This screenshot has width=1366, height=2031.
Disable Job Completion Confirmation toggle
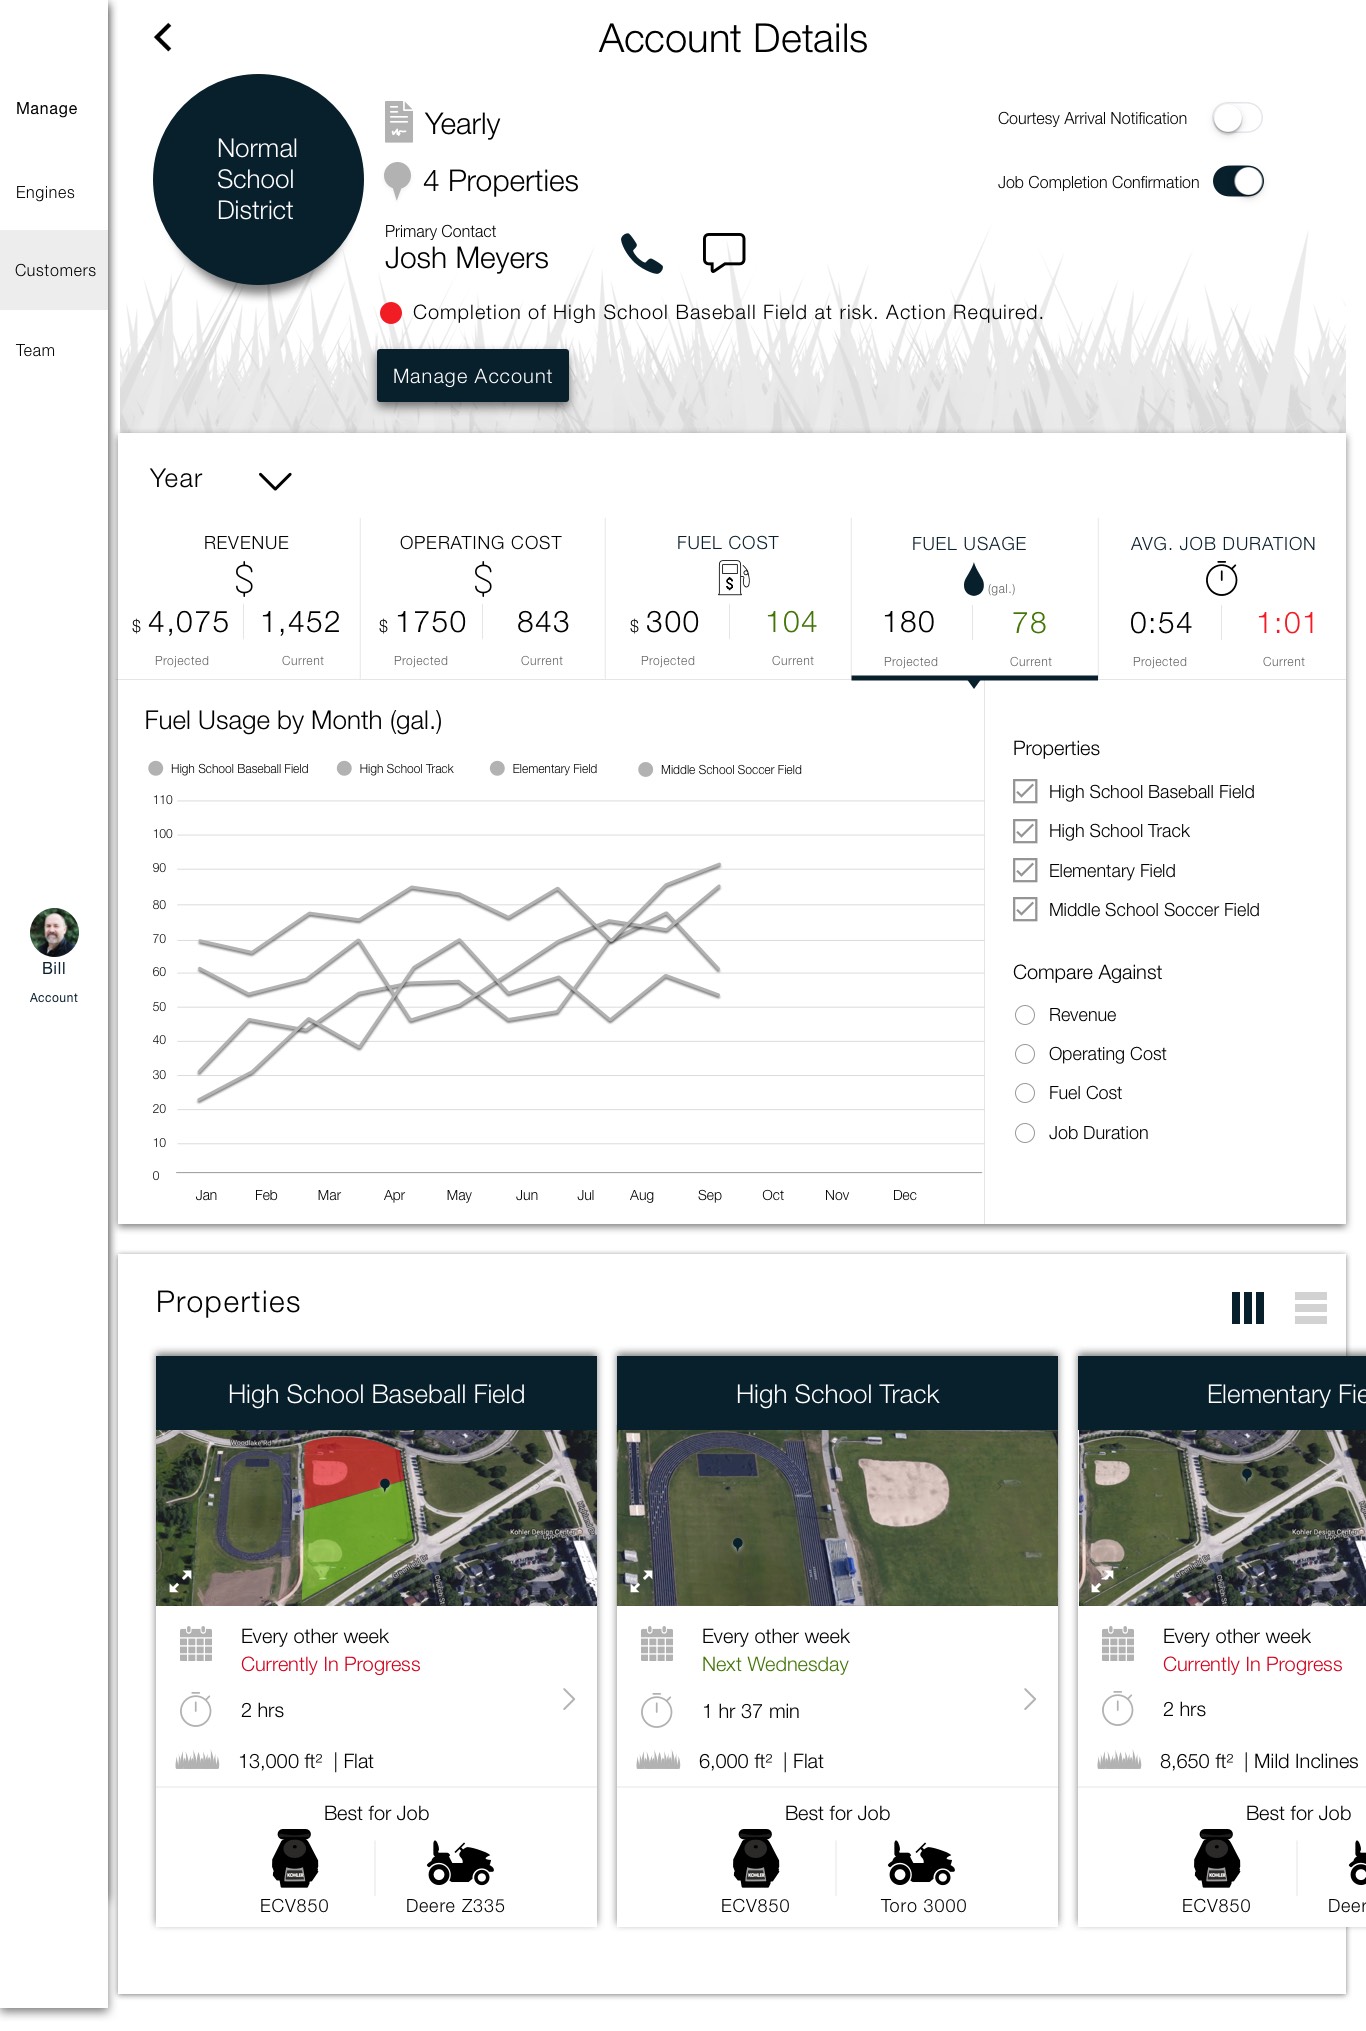[1238, 182]
